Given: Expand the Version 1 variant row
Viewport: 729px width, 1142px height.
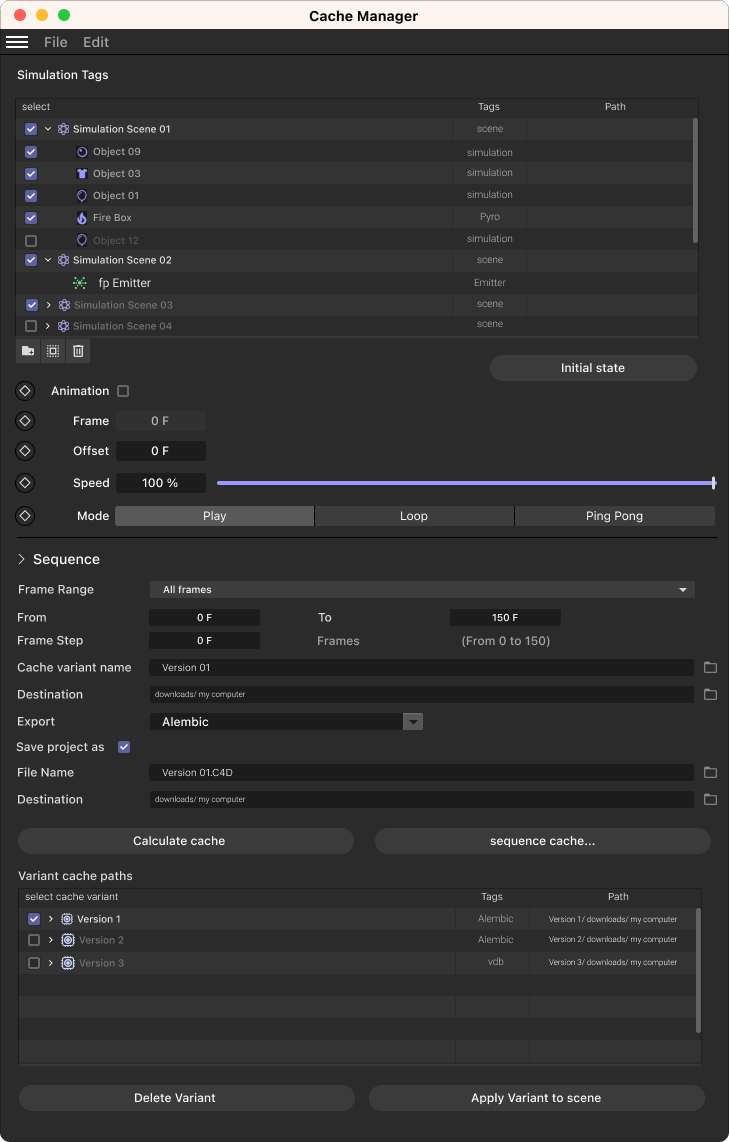Looking at the screenshot, I should (51, 919).
